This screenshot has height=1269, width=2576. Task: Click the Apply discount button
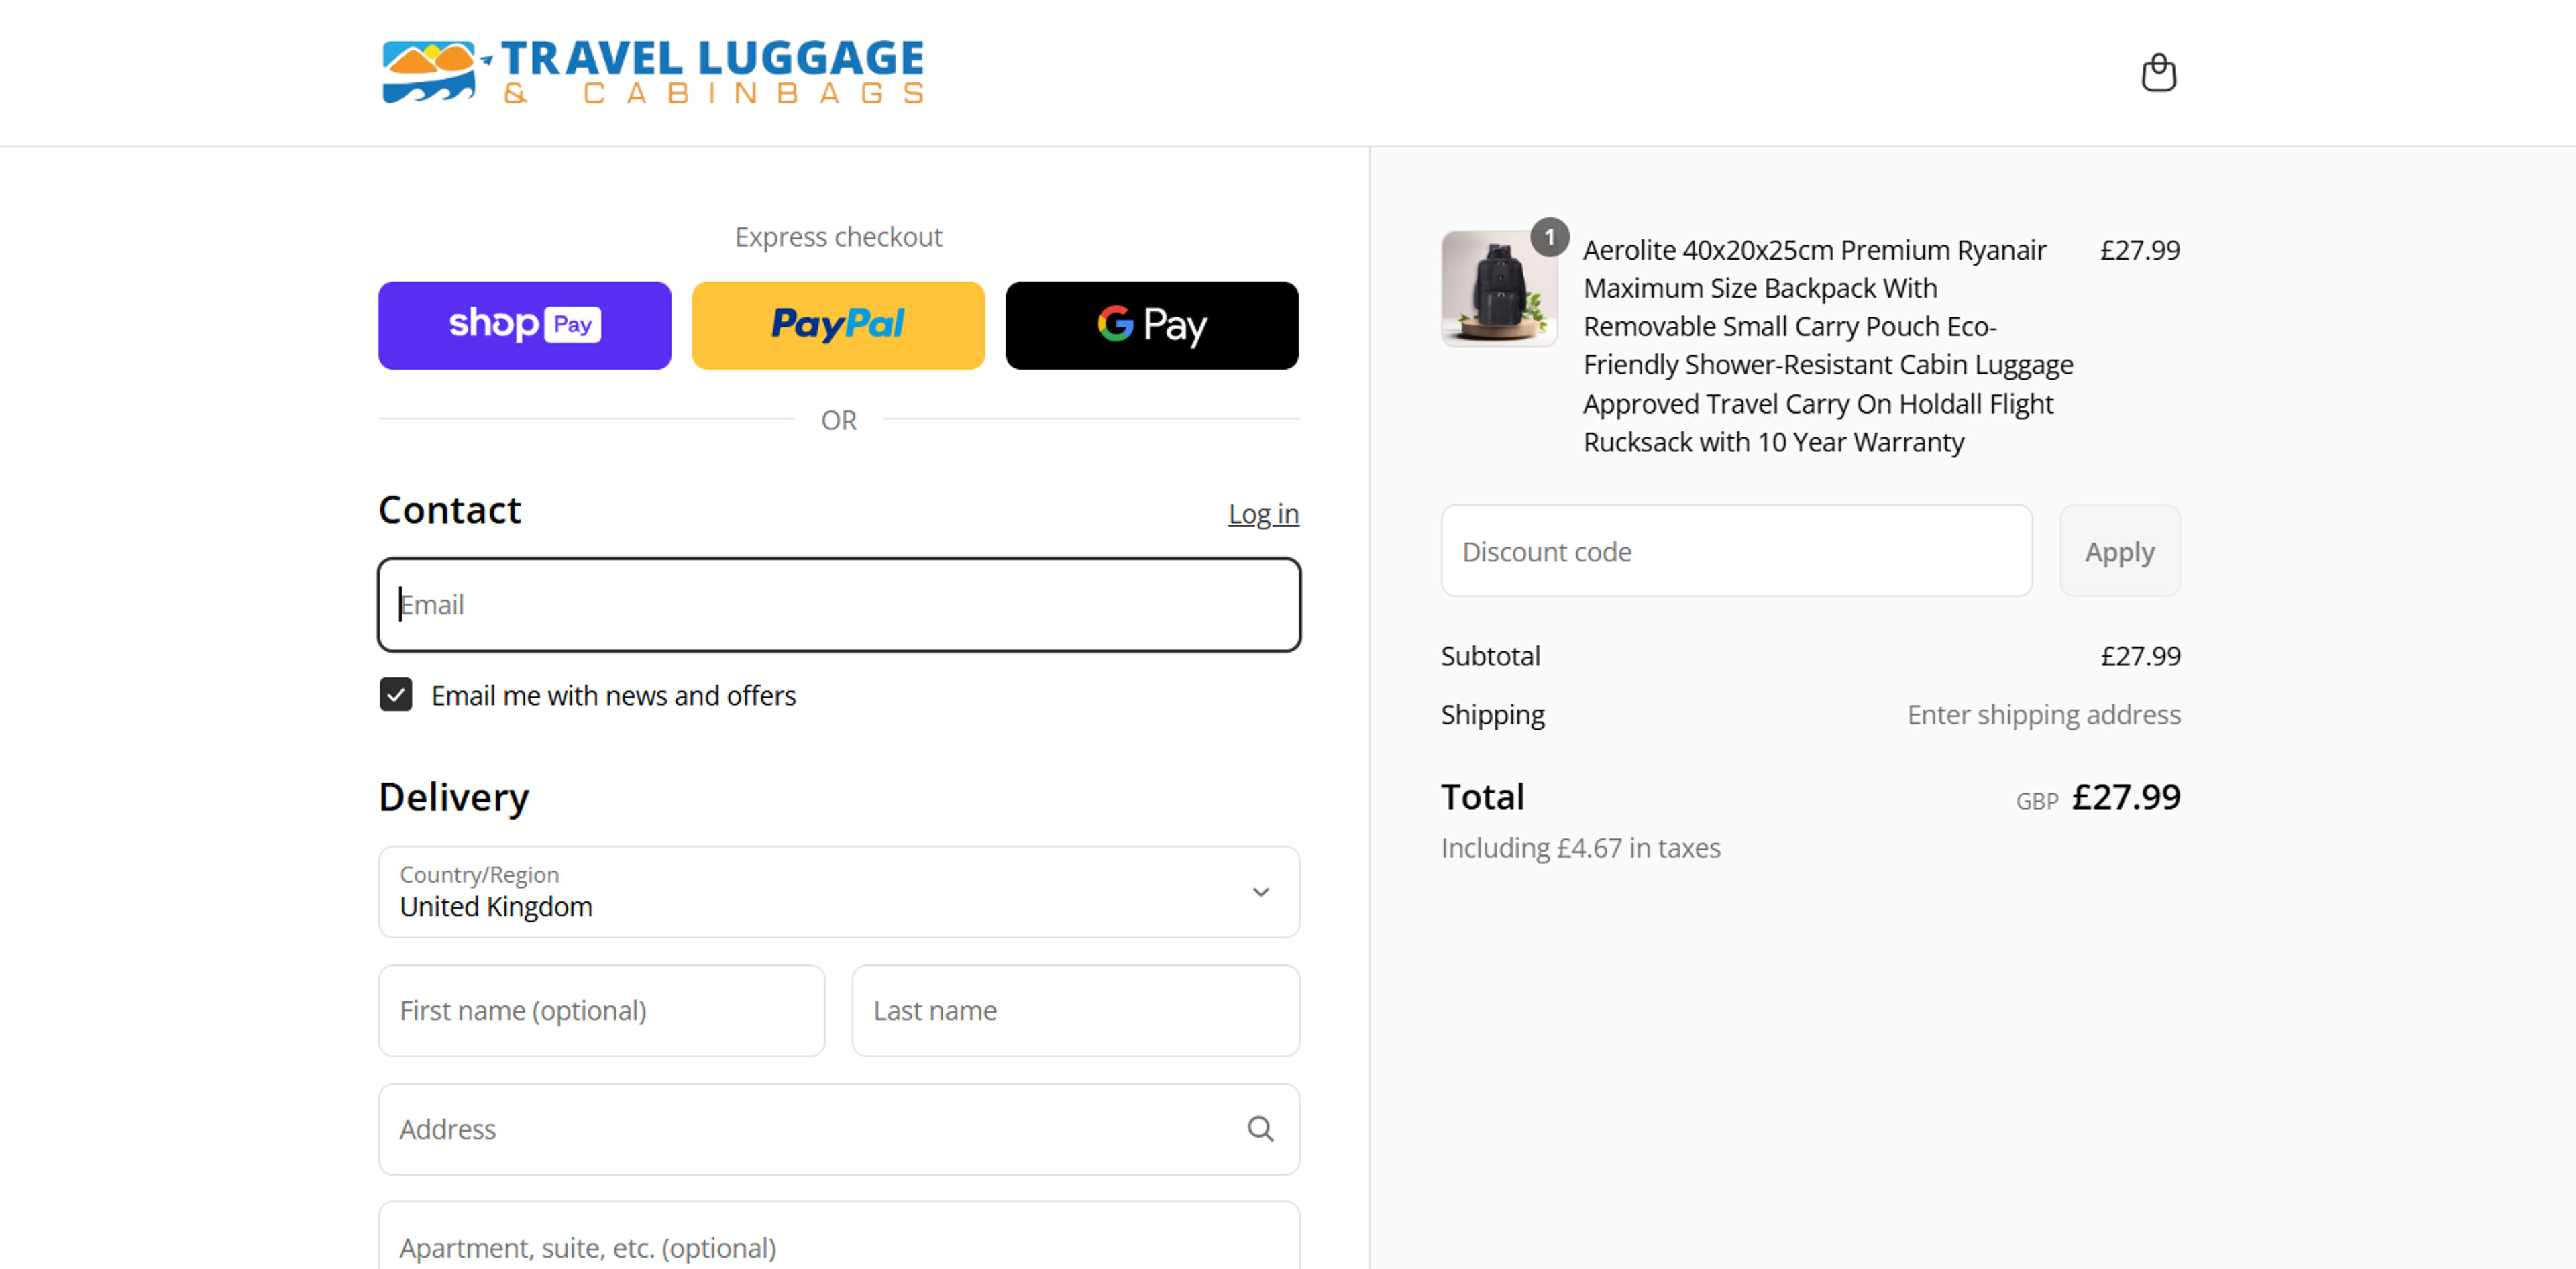click(x=2119, y=551)
